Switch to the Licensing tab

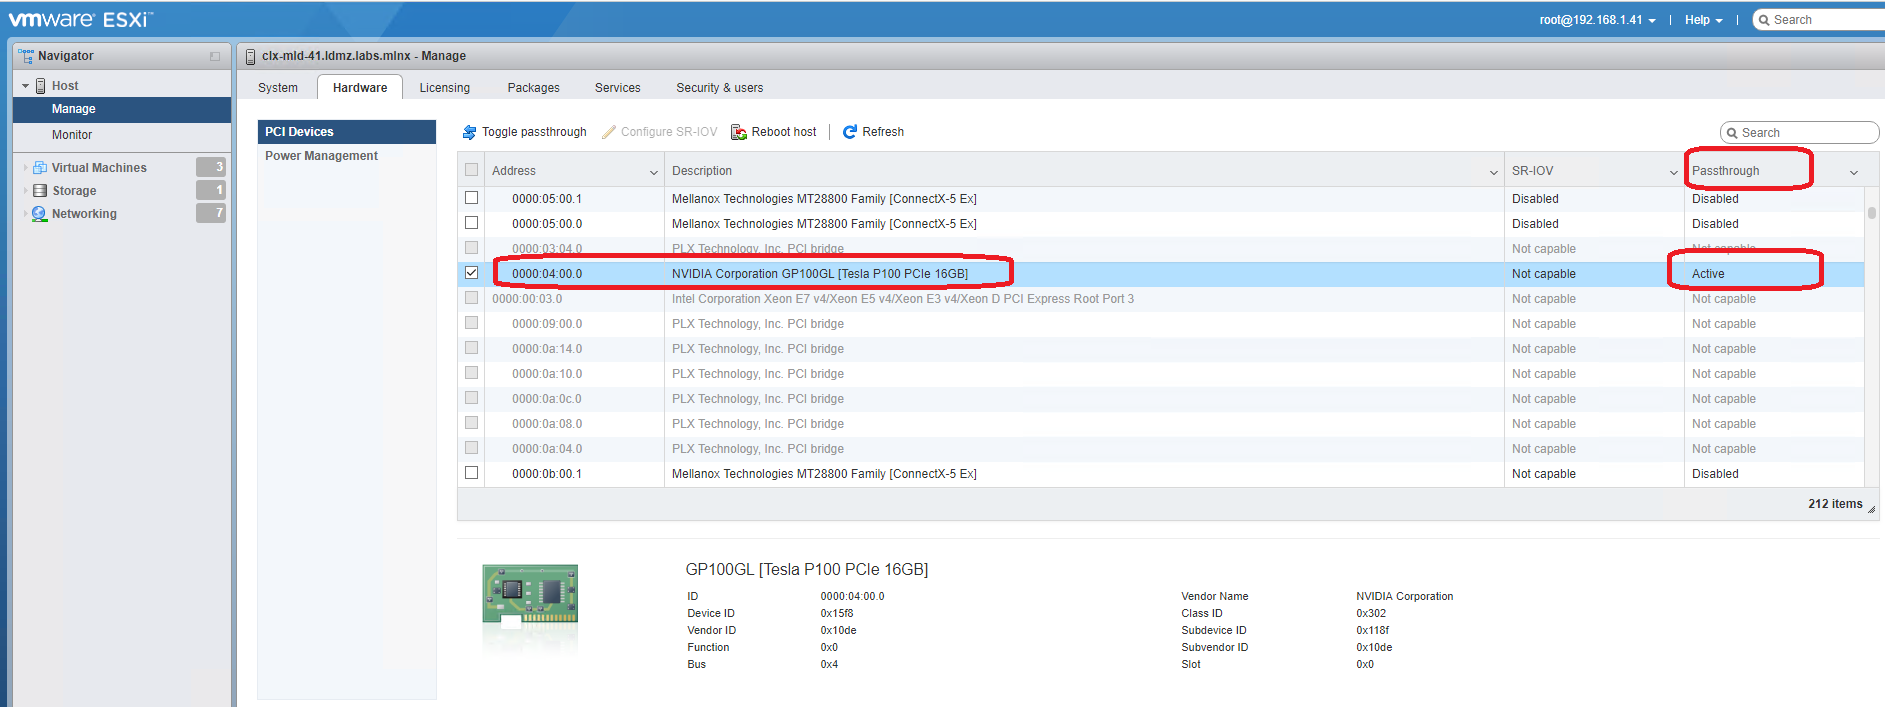click(444, 88)
